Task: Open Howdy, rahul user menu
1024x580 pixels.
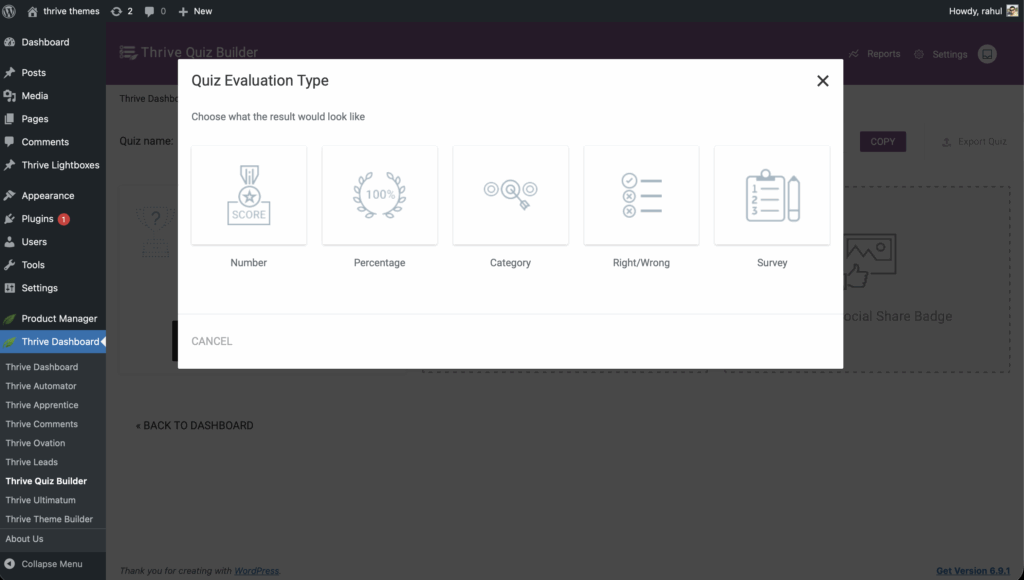Action: pyautogui.click(x=978, y=11)
